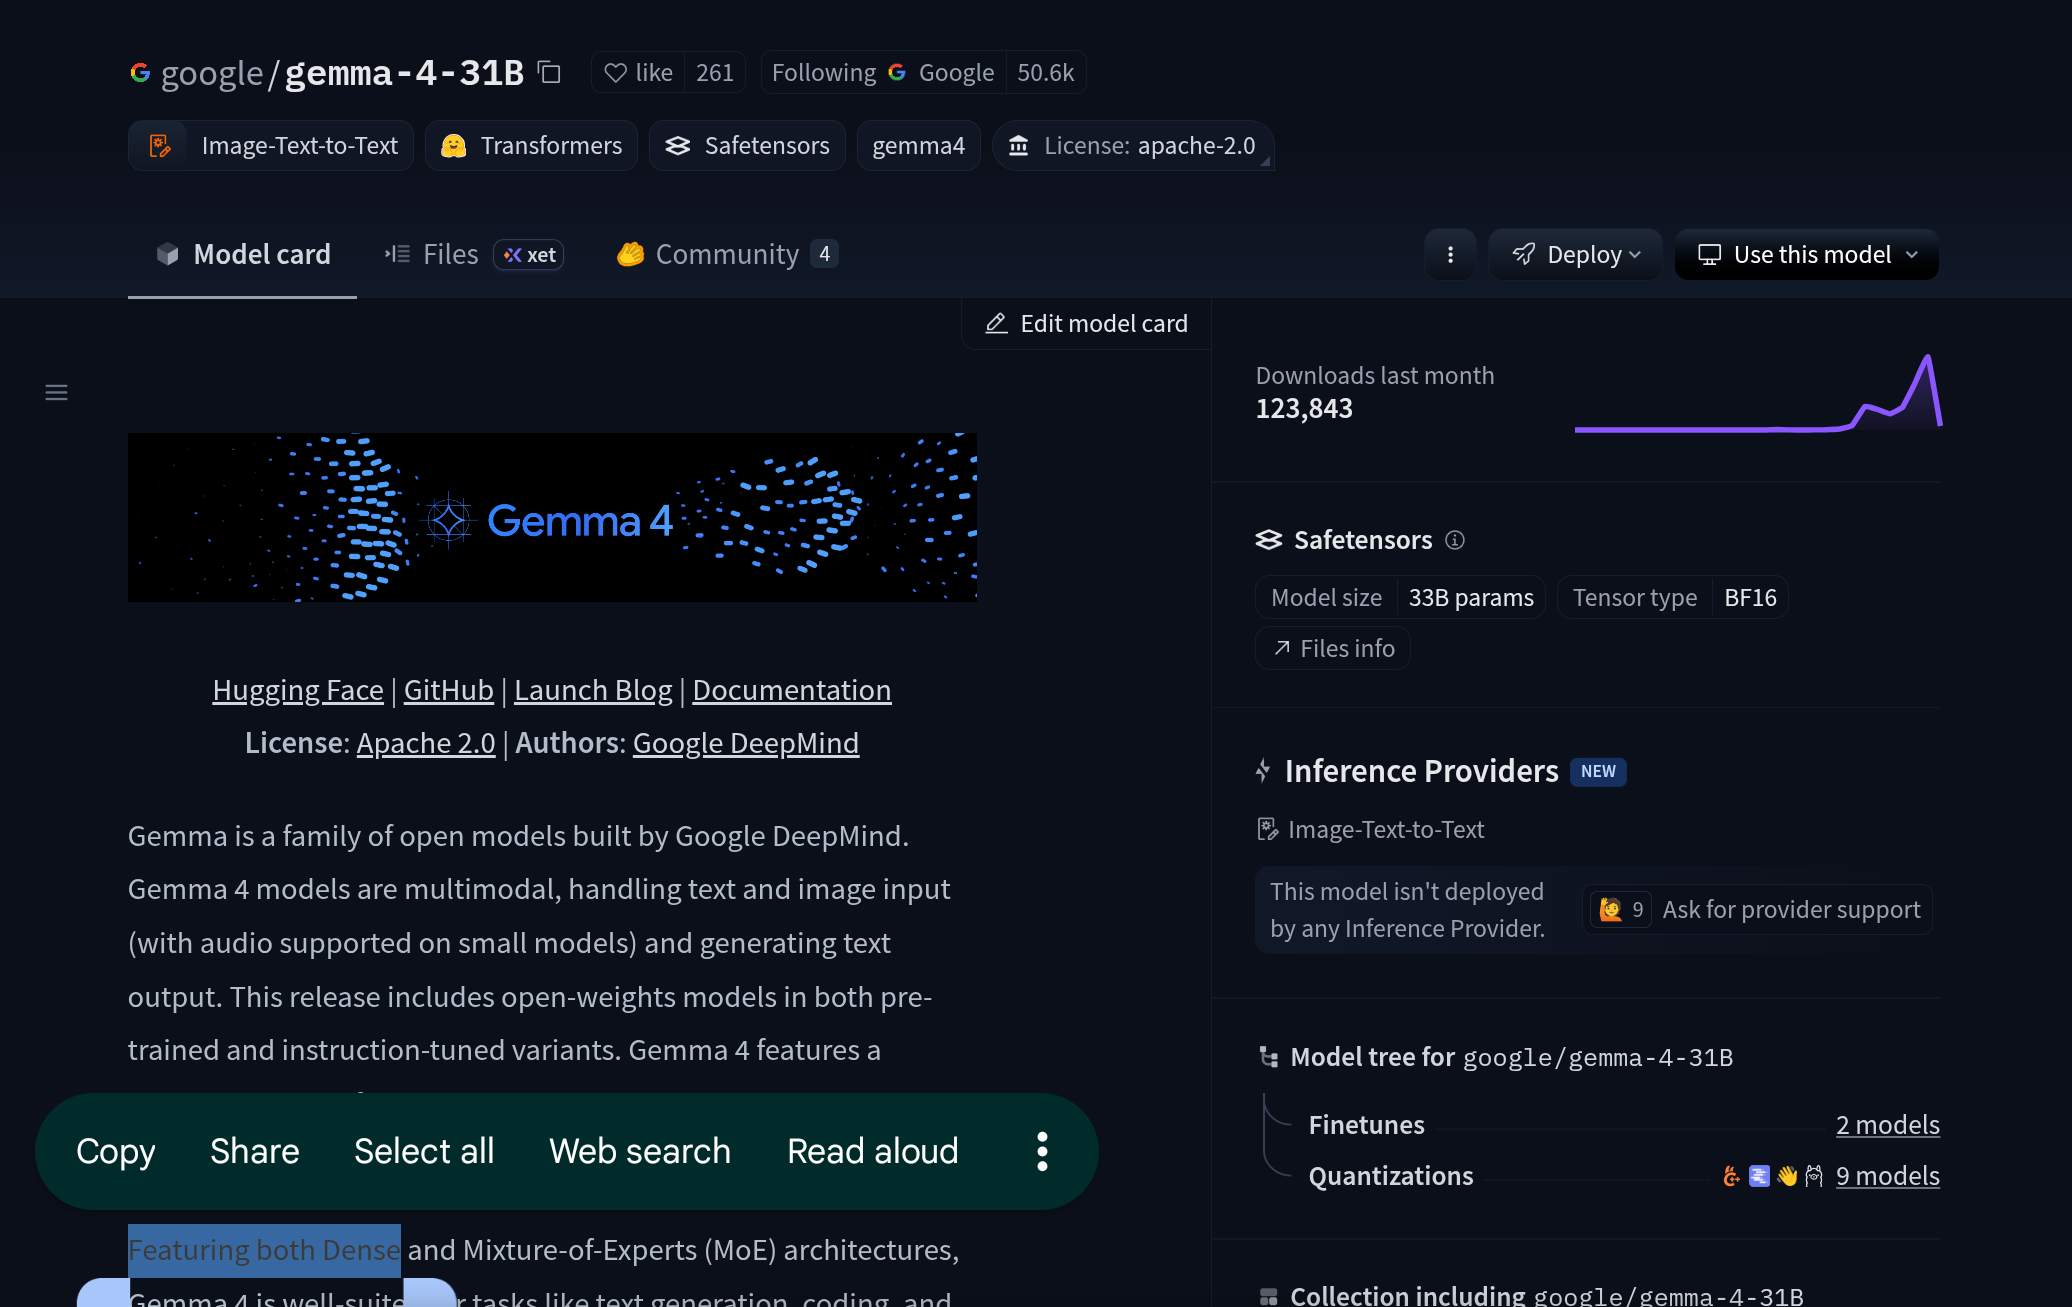Open the Launch Blog link
The image size is (2072, 1307).
coord(592,690)
